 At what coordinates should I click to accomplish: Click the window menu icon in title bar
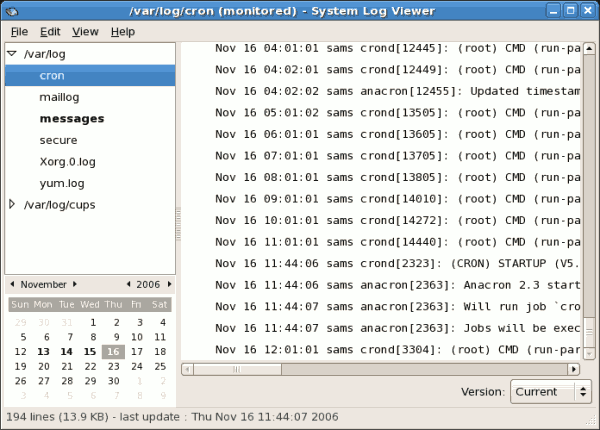click(x=12, y=10)
